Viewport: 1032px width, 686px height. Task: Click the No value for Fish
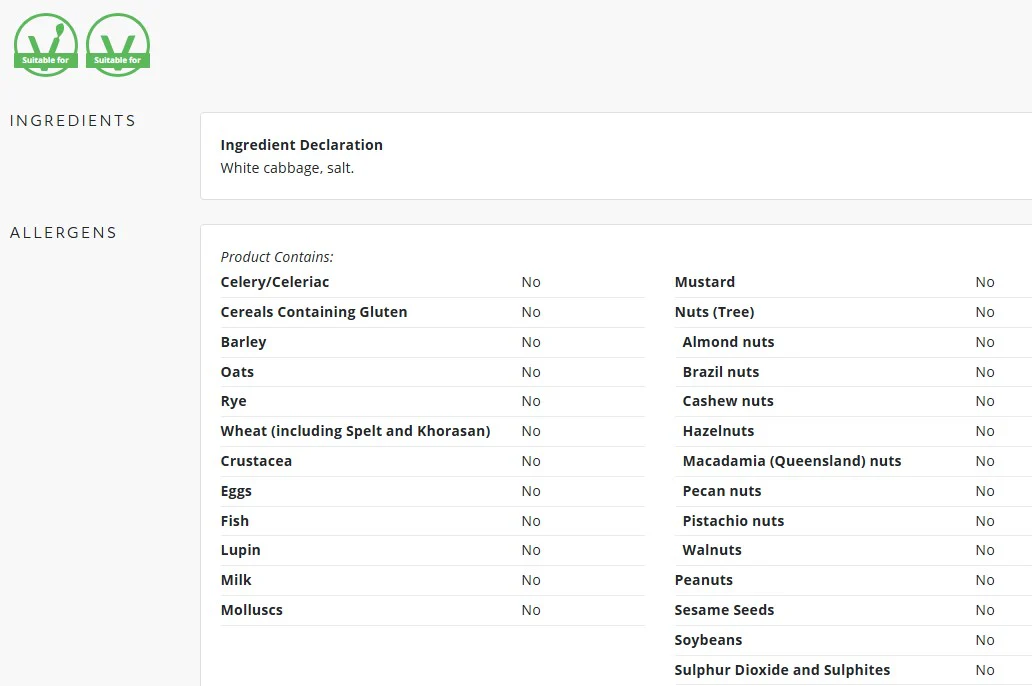click(531, 521)
